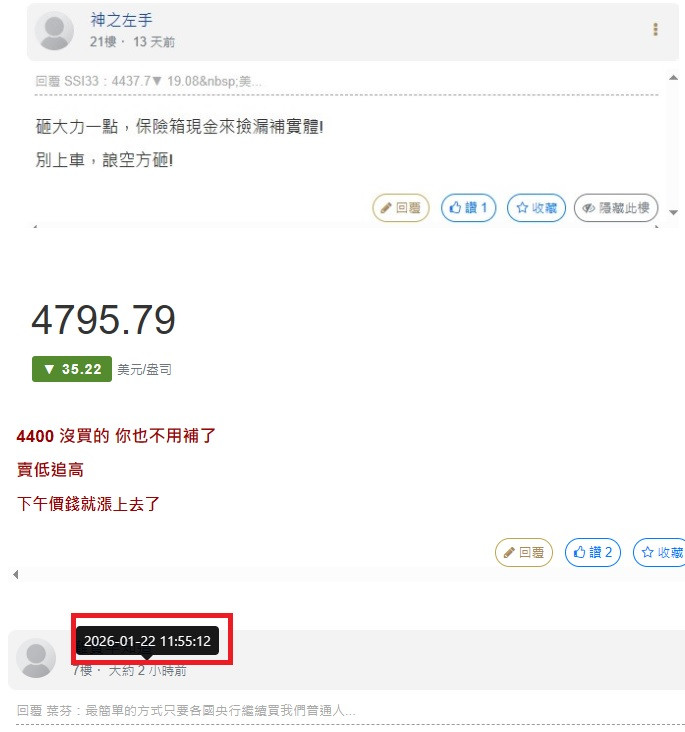Like the quoted post with 讚 1

[x=468, y=208]
